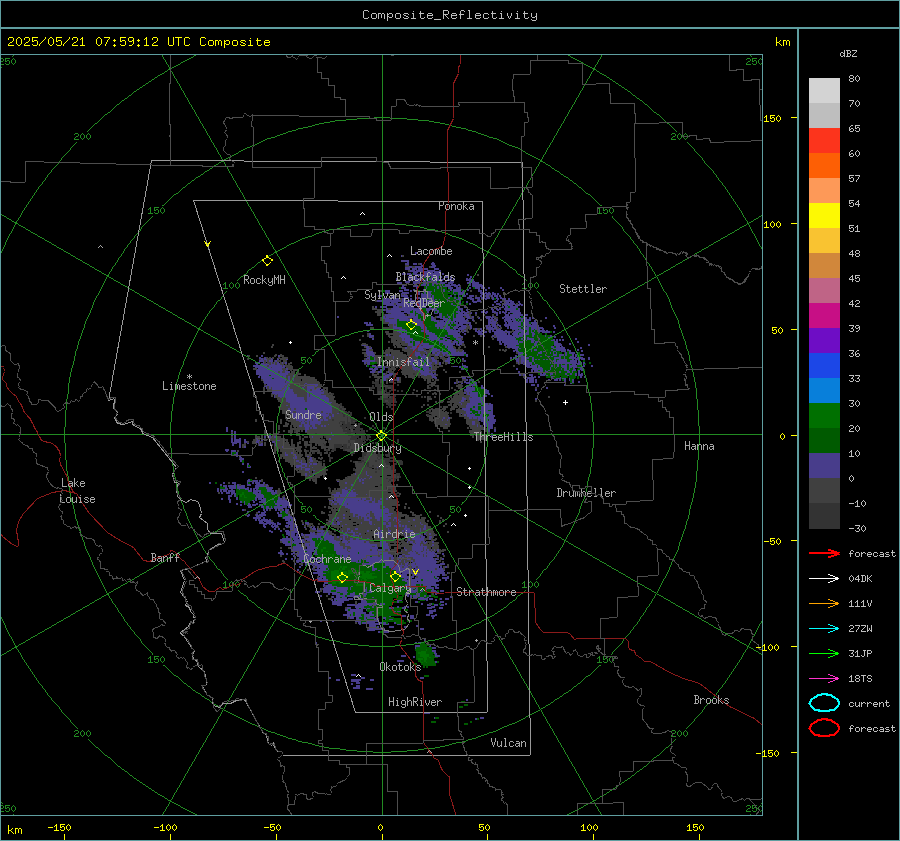This screenshot has height=841, width=900.
Task: Click the Okotoks label on map
Action: pyautogui.click(x=400, y=666)
